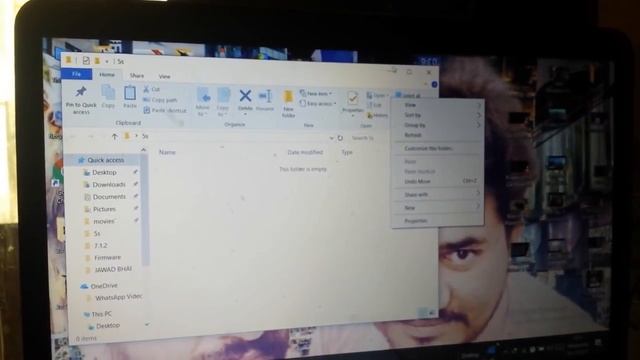Click Copy path in the ribbon

(160, 100)
